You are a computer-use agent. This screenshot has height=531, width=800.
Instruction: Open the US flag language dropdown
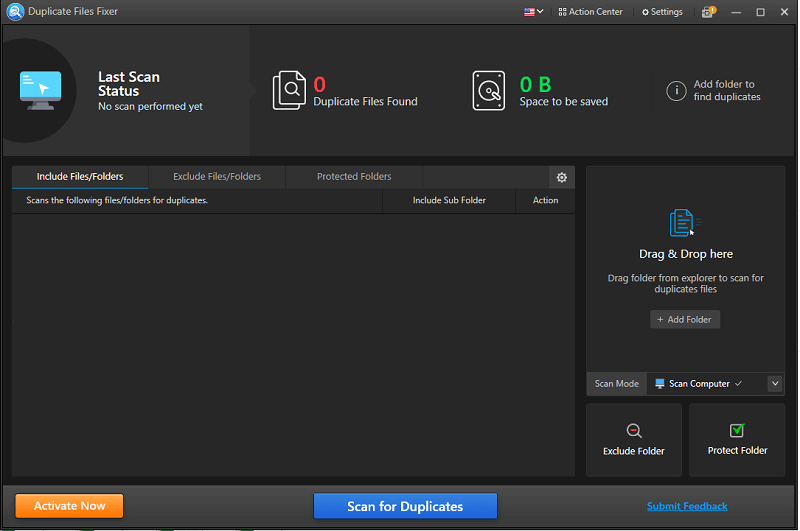(x=534, y=12)
